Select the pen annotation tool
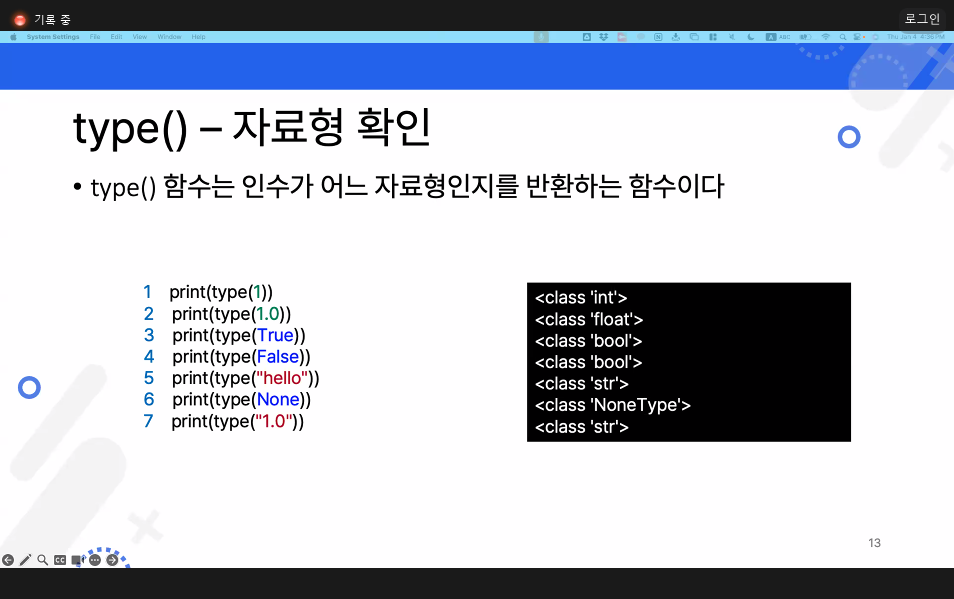 26,560
